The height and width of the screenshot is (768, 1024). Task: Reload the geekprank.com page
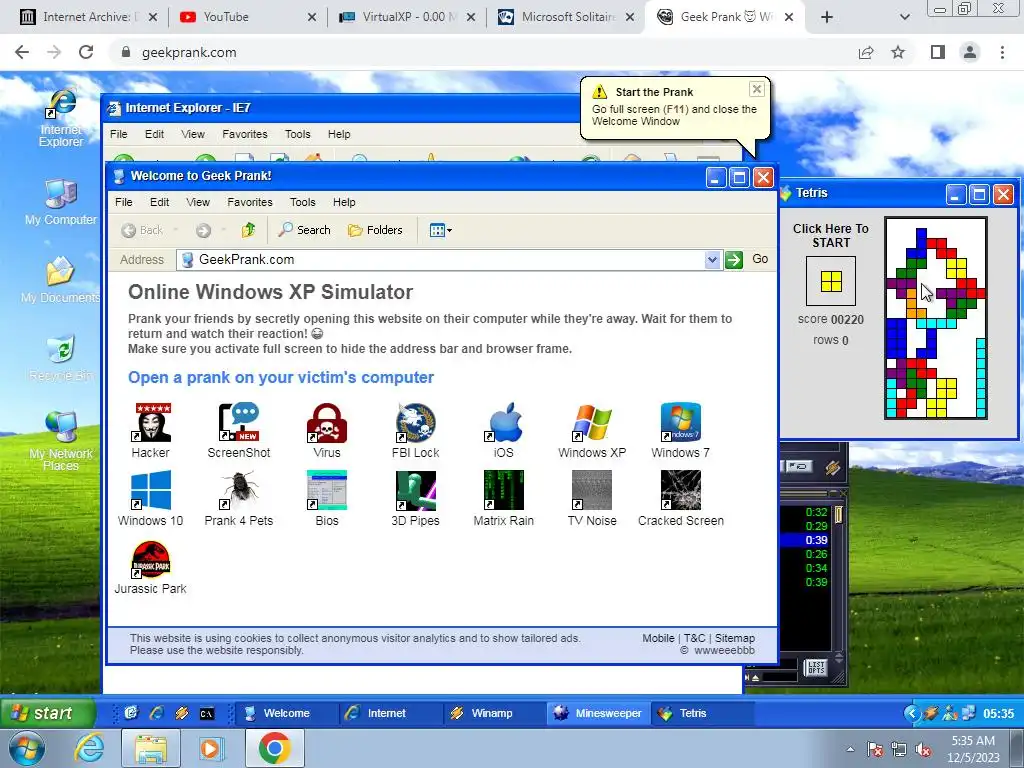coord(86,52)
